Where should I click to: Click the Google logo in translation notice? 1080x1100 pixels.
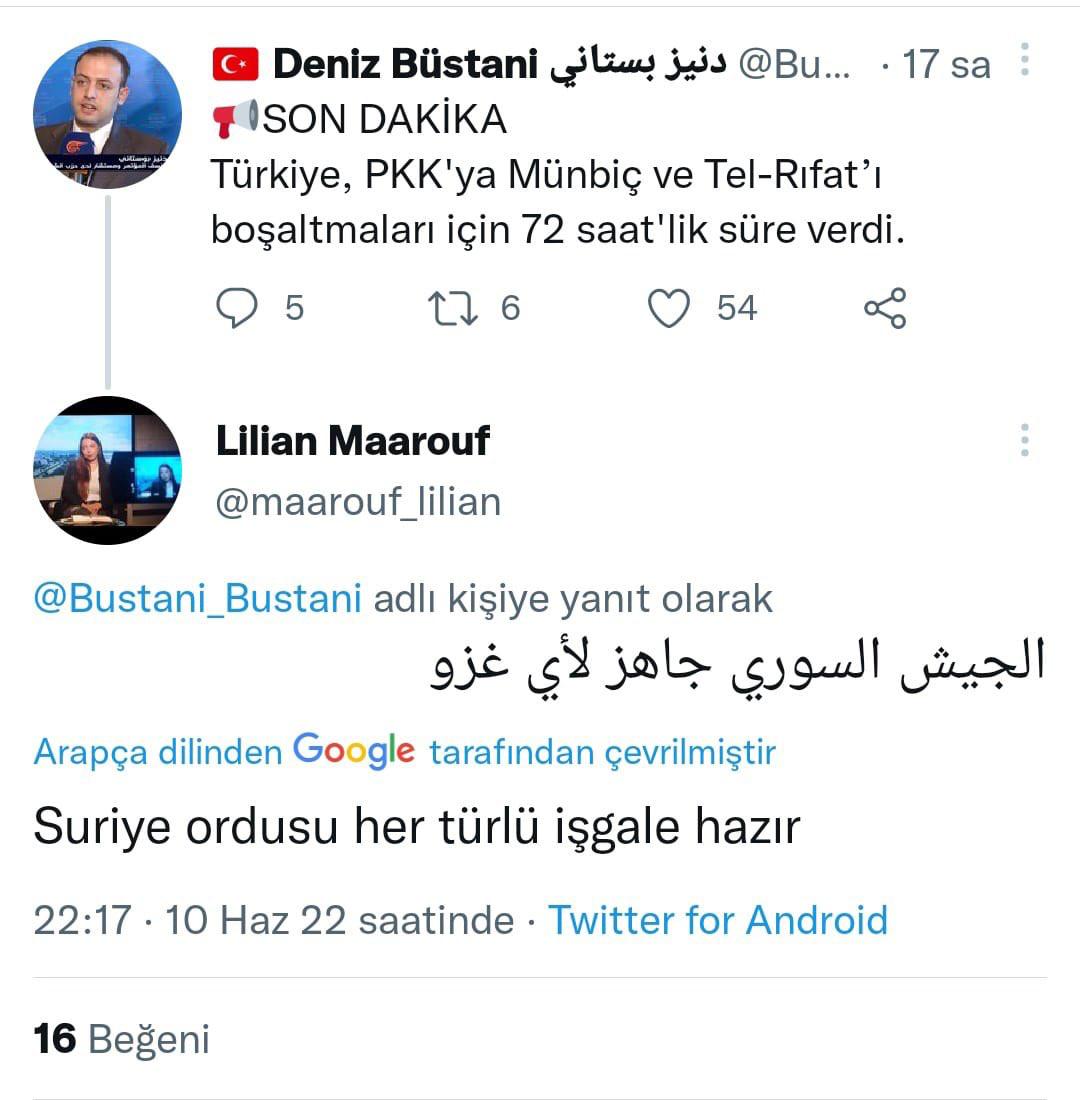click(350, 751)
